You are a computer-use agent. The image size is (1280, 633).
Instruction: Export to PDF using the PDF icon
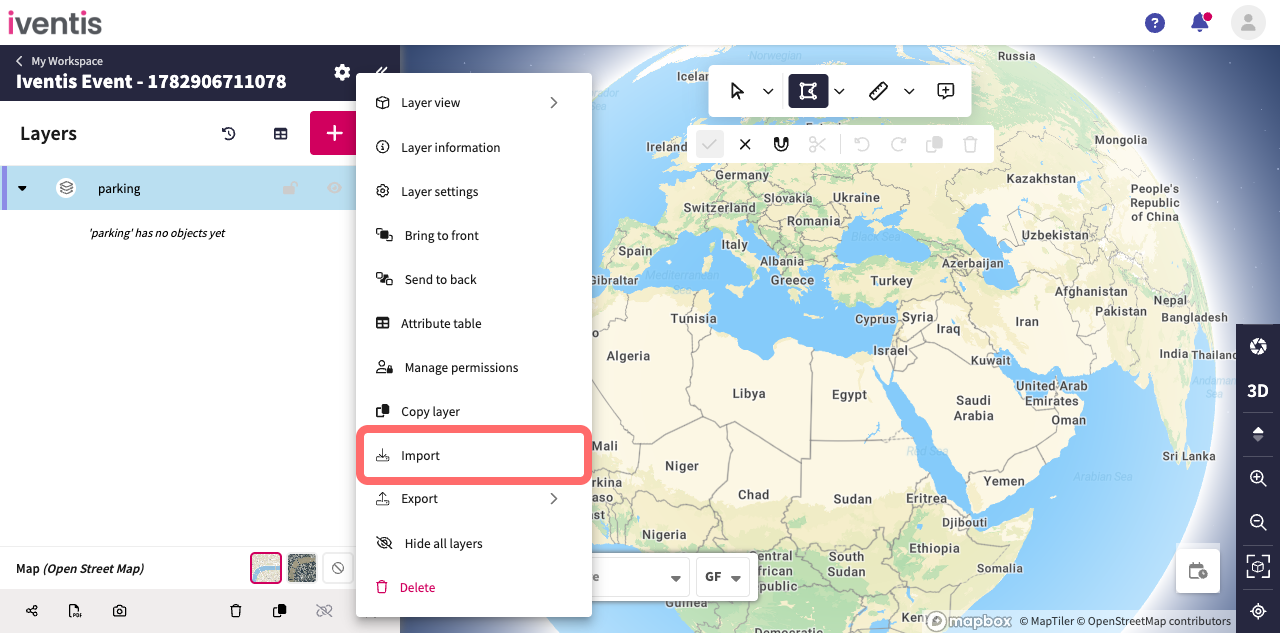(x=75, y=610)
